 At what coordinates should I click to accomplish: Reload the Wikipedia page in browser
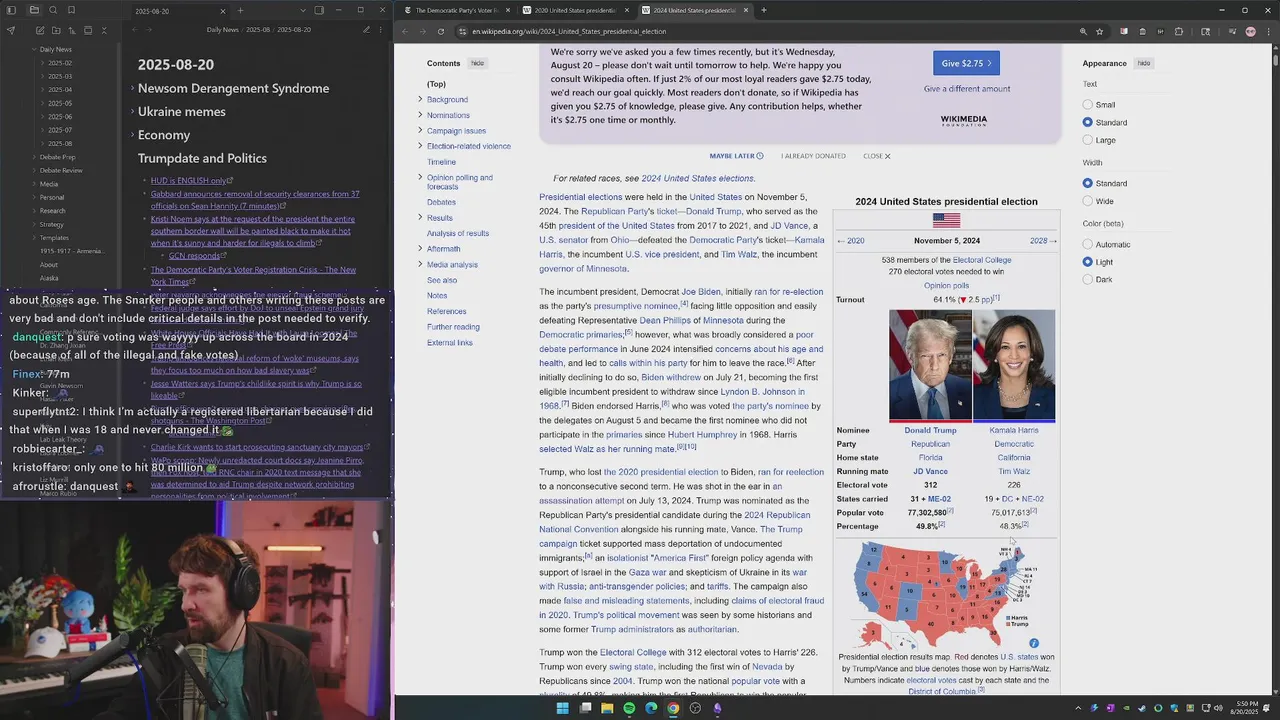pyautogui.click(x=441, y=31)
